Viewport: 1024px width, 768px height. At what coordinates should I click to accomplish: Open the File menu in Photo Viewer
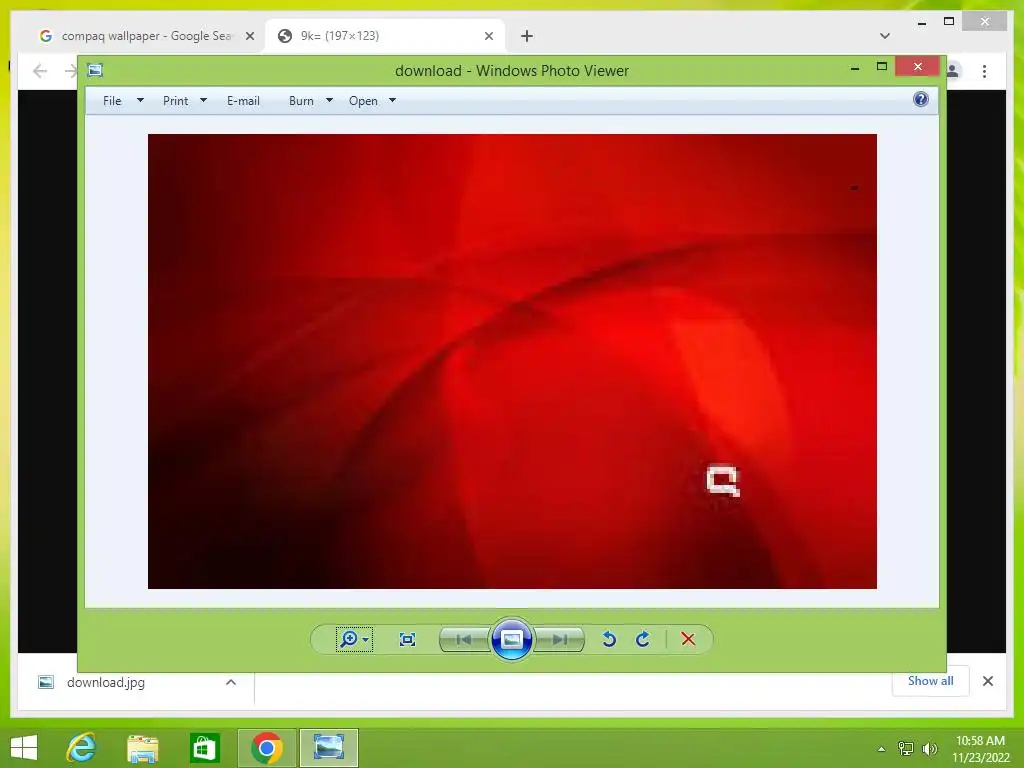pyautogui.click(x=112, y=101)
